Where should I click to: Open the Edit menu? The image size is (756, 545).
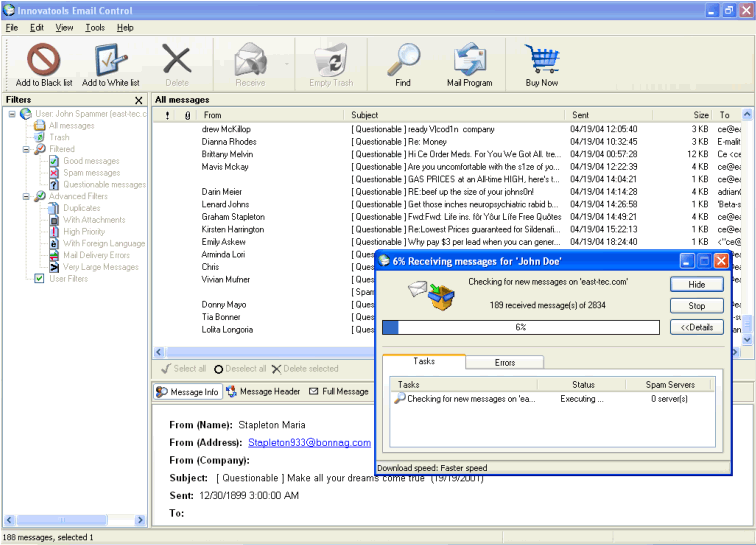pyautogui.click(x=37, y=27)
